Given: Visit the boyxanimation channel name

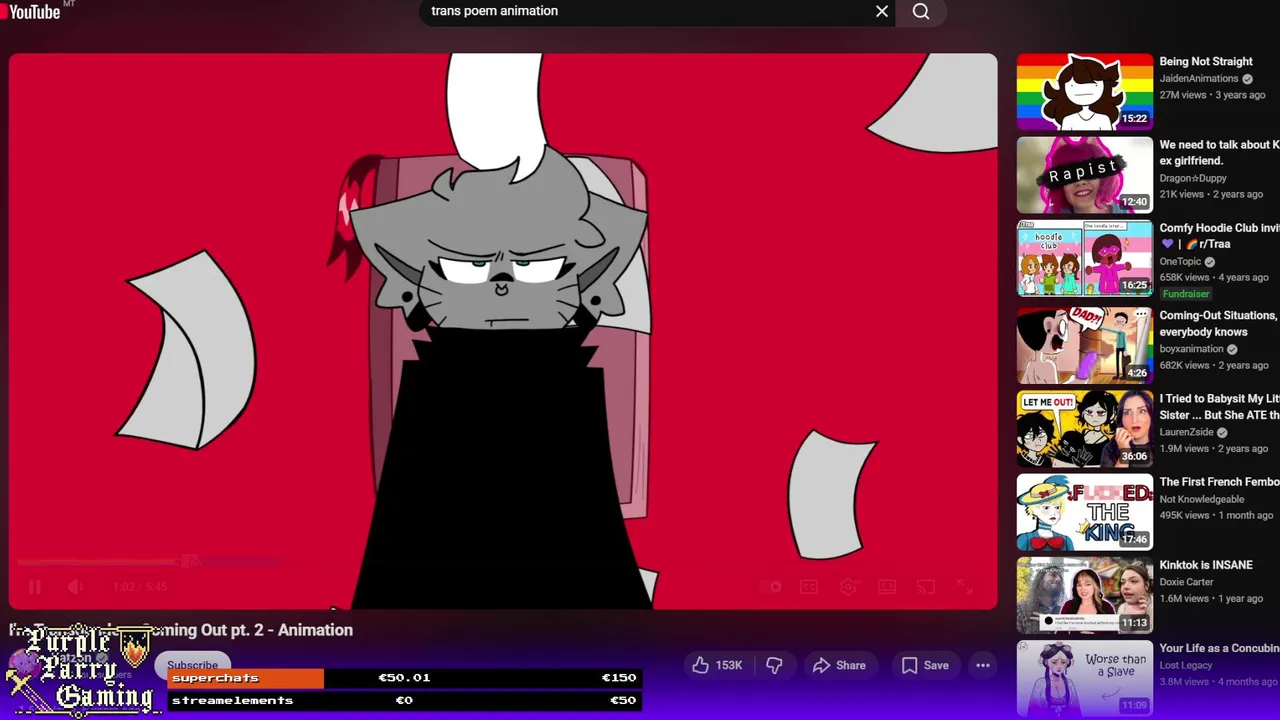Looking at the screenshot, I should [x=1192, y=349].
